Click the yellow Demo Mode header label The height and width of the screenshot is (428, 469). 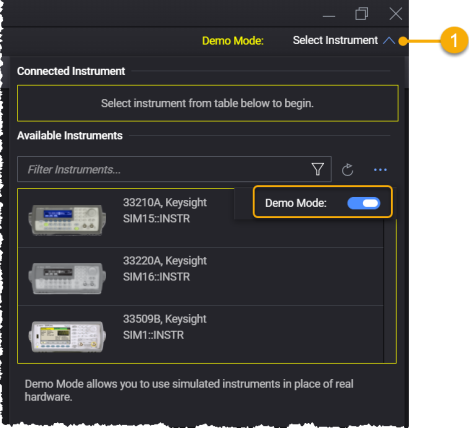pos(233,41)
